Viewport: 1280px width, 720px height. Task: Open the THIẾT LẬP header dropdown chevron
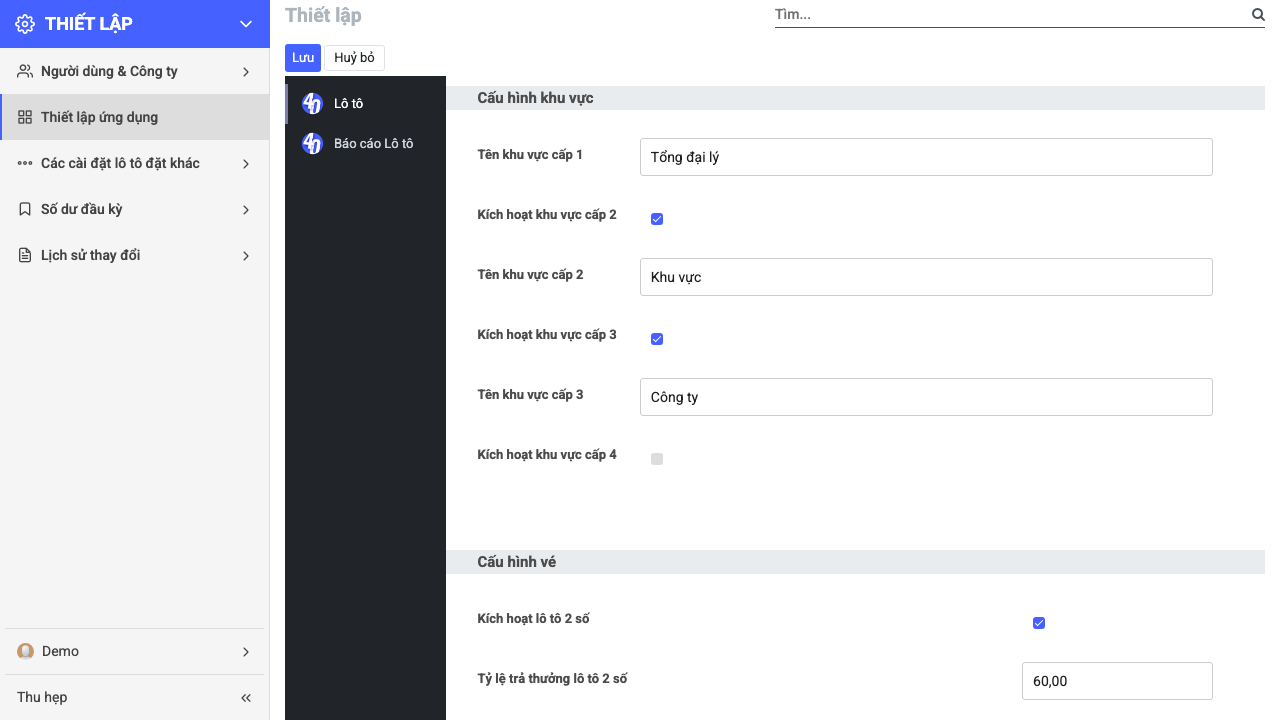click(x=246, y=24)
